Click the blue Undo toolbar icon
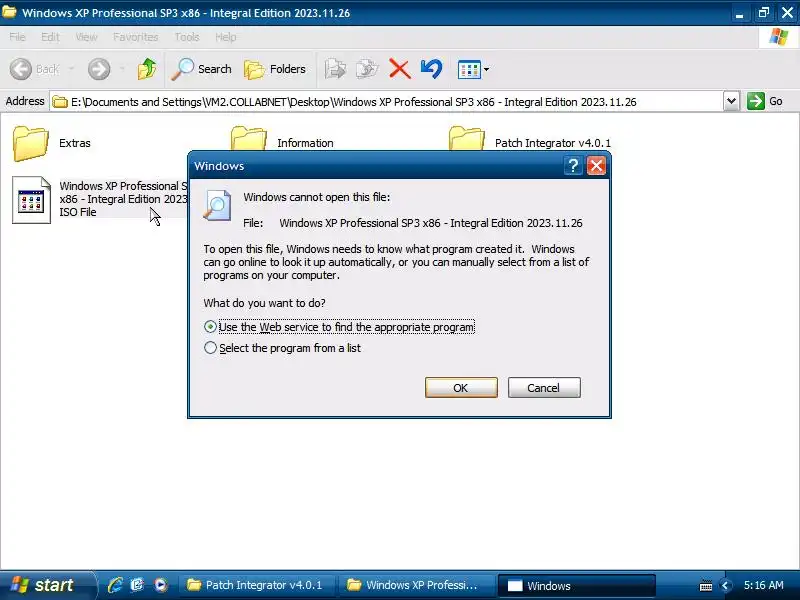The image size is (800, 600). (x=432, y=69)
